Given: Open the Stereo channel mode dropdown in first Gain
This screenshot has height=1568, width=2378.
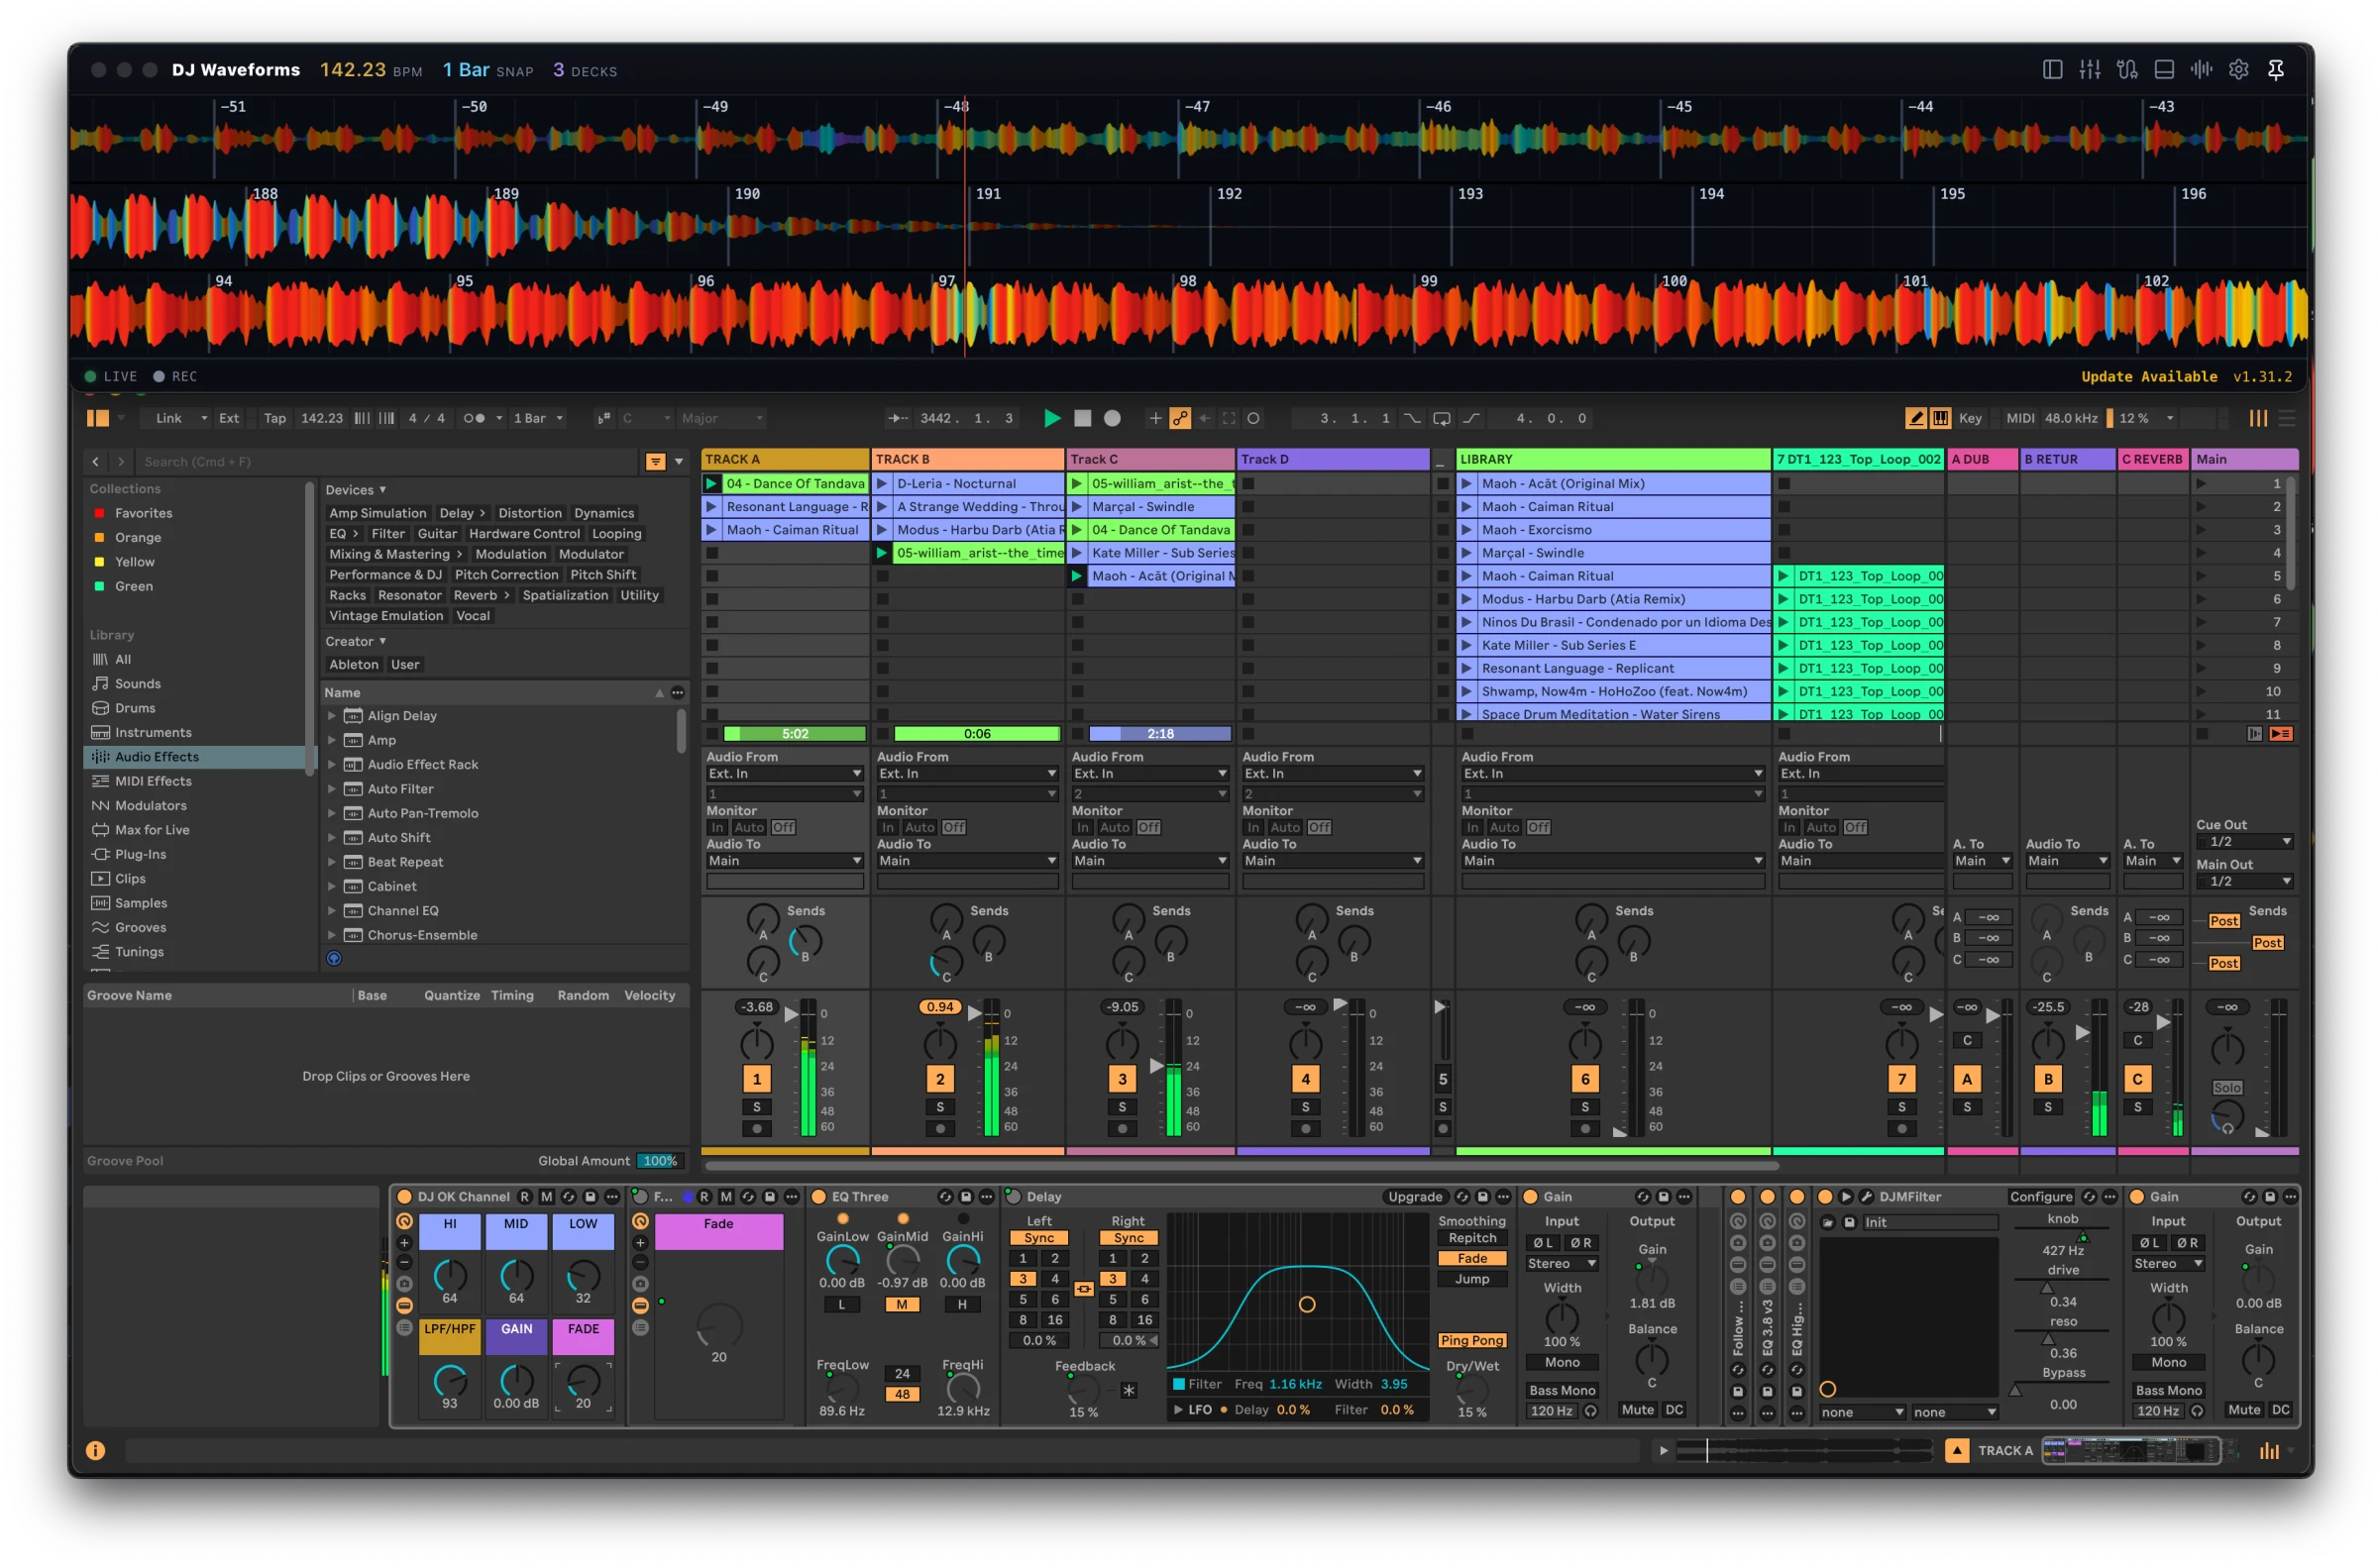Looking at the screenshot, I should [1561, 1264].
